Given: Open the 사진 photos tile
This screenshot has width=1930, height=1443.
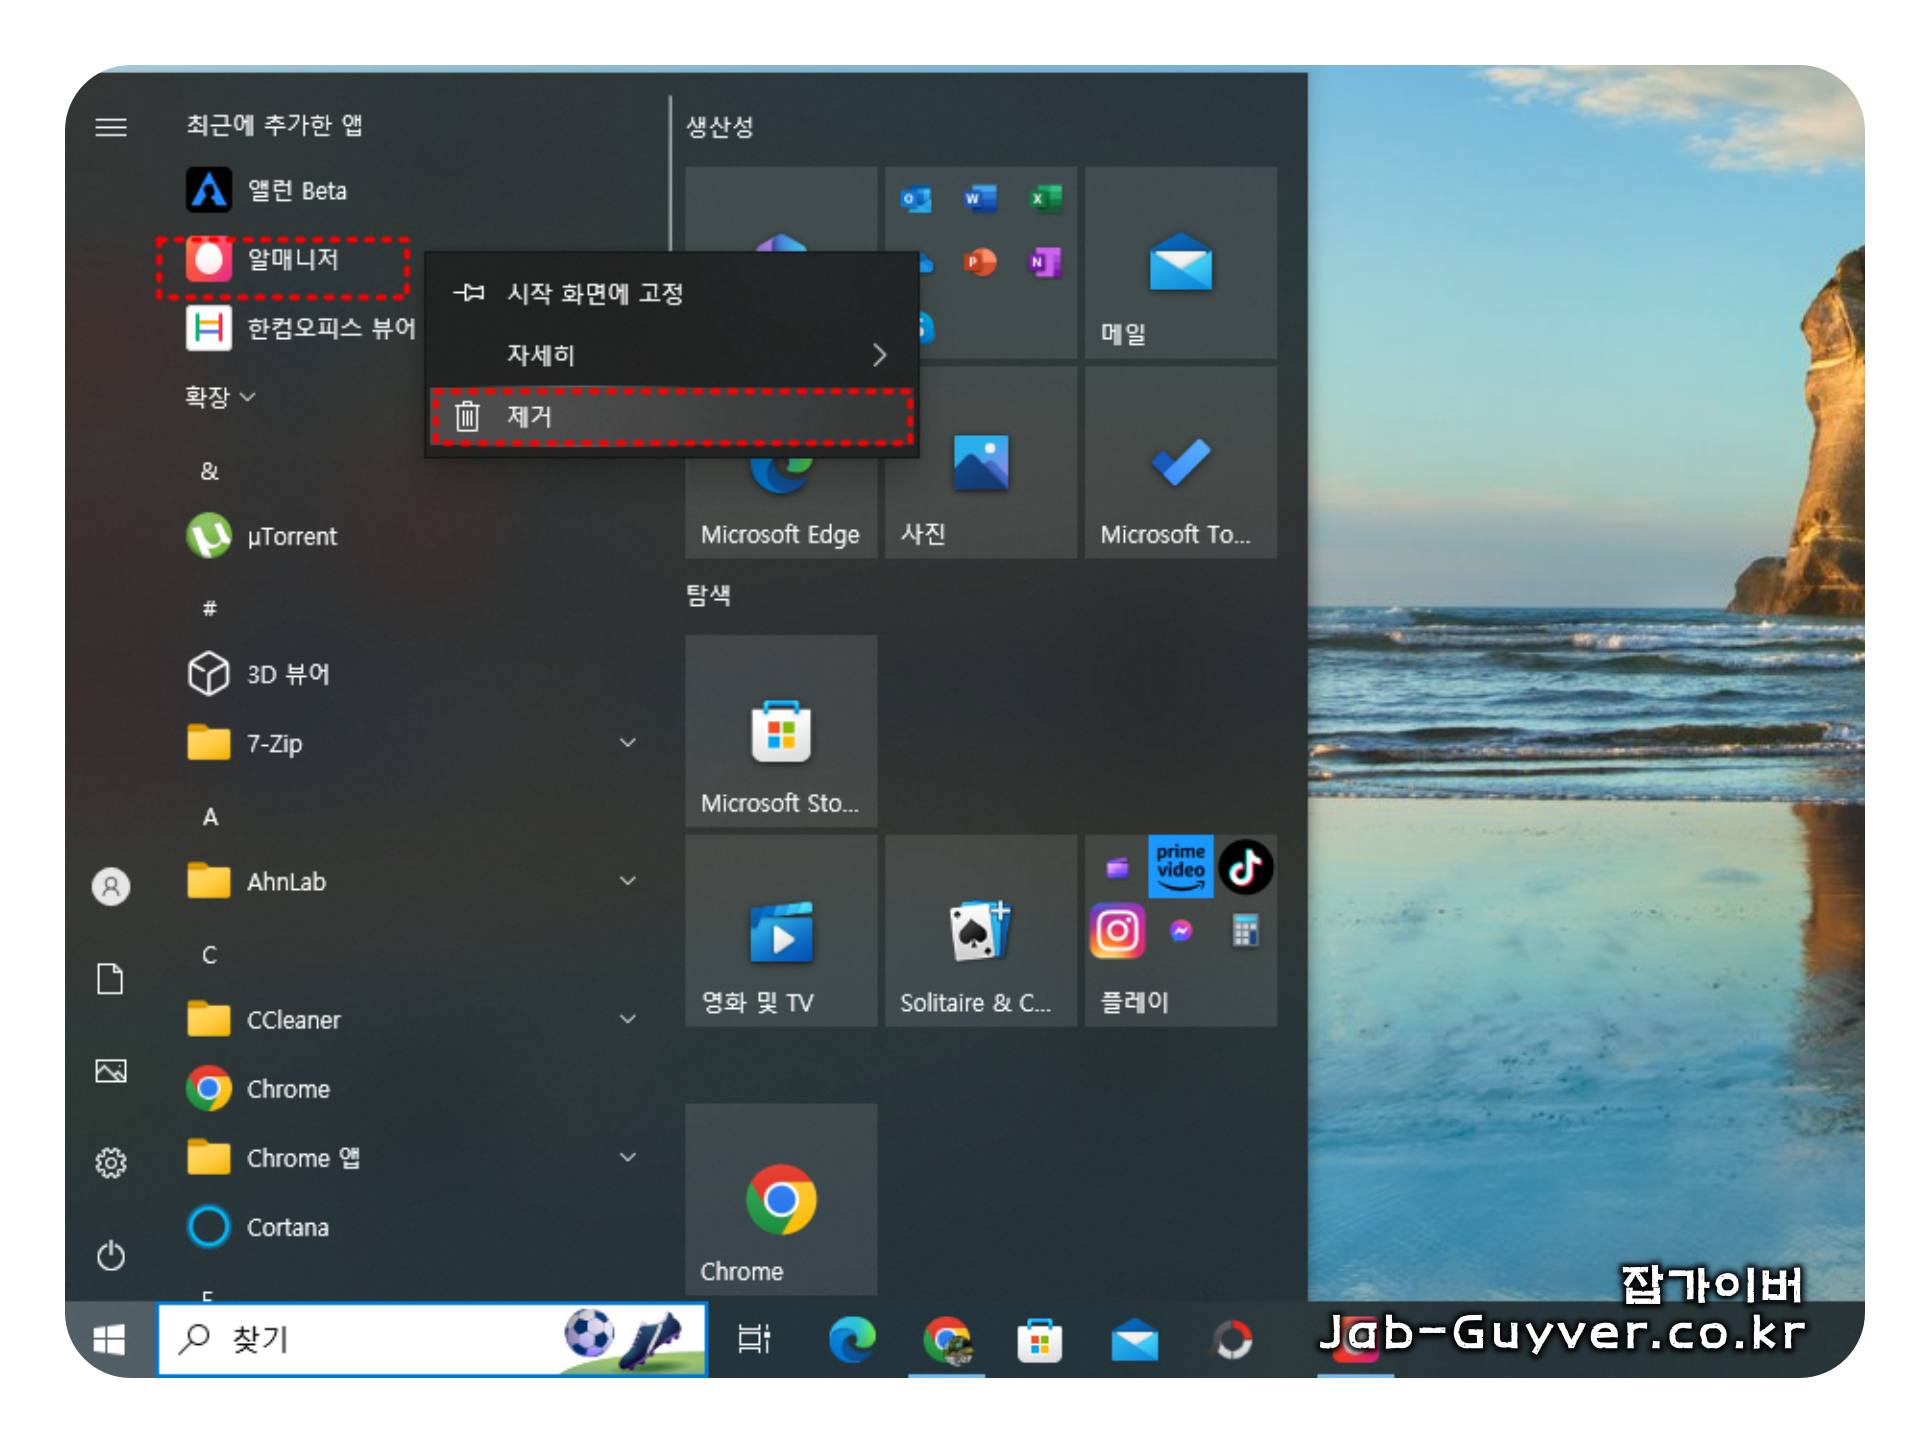Looking at the screenshot, I should coord(980,463).
